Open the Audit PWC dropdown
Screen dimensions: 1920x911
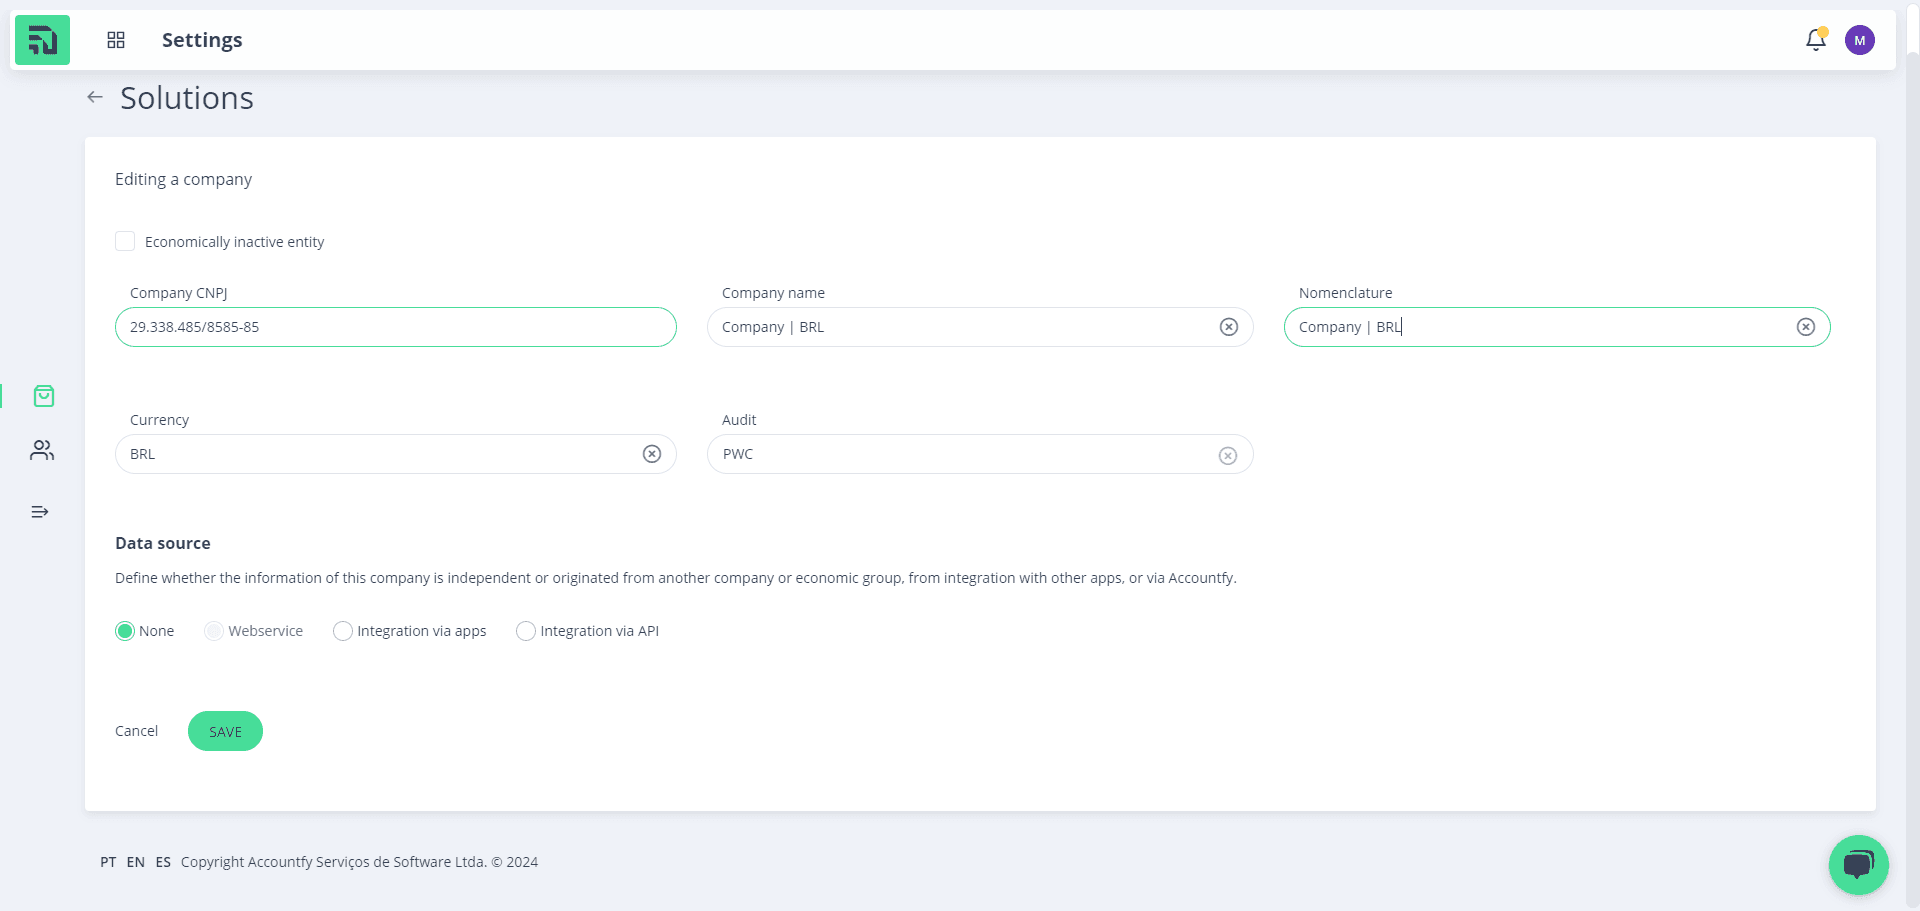[x=980, y=454]
